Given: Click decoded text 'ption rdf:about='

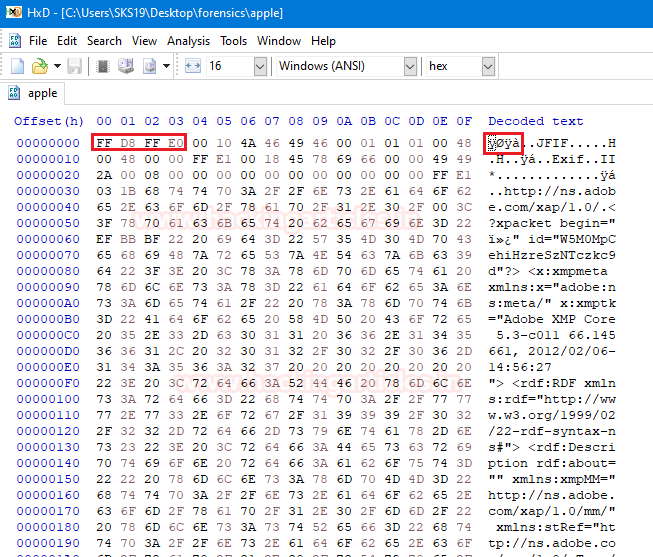Looking at the screenshot, I should pos(552,463).
